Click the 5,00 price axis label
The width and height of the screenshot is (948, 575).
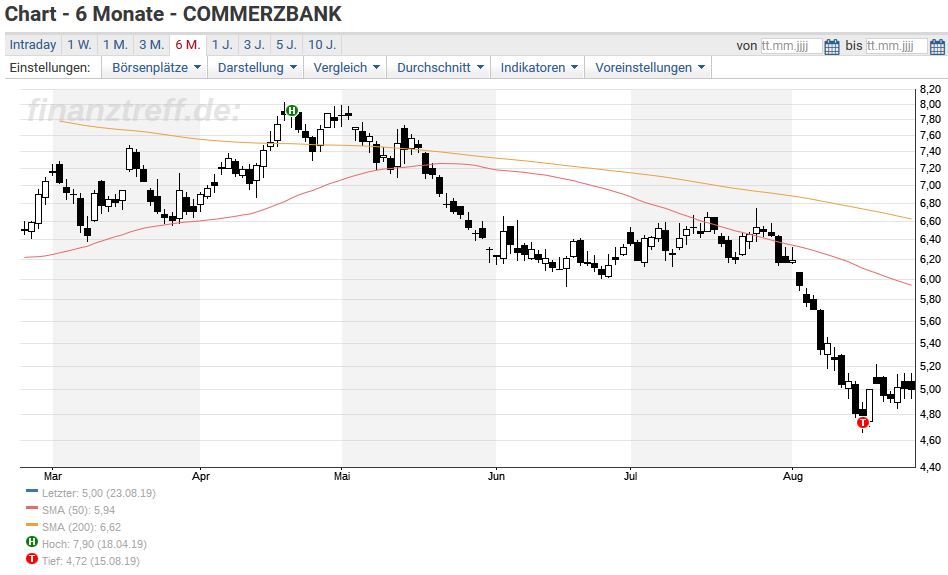click(930, 389)
